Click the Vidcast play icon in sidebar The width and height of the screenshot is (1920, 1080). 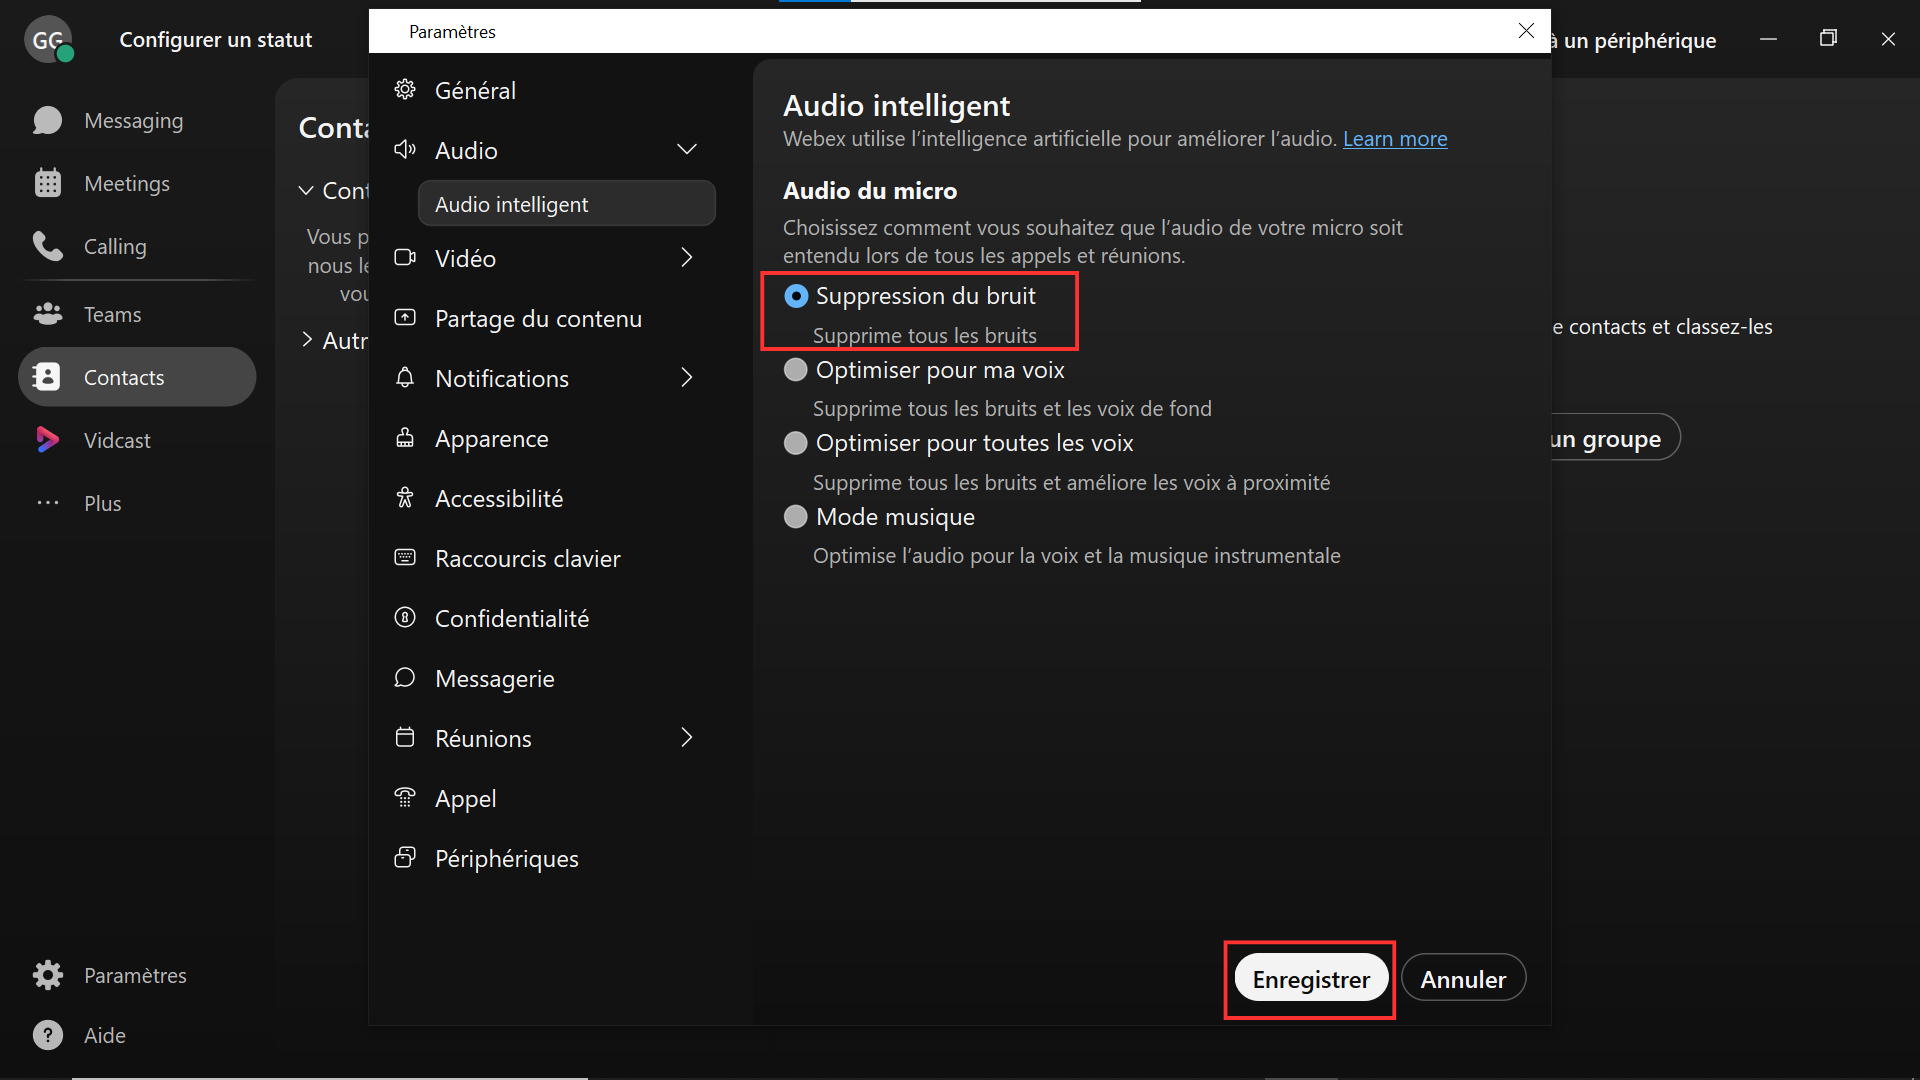tap(47, 440)
